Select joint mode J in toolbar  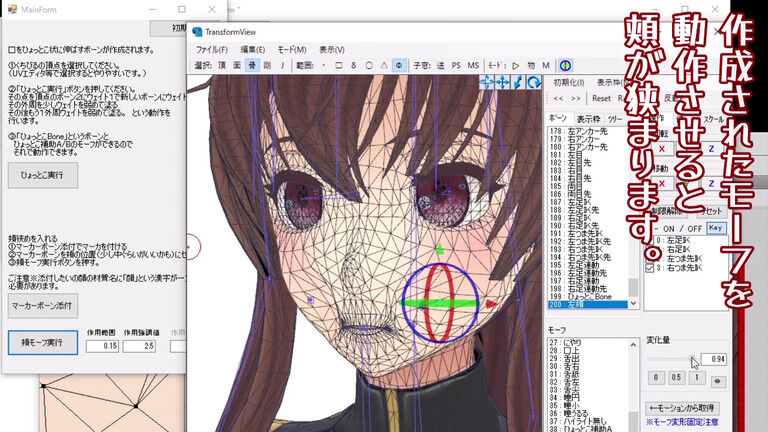tap(282, 65)
